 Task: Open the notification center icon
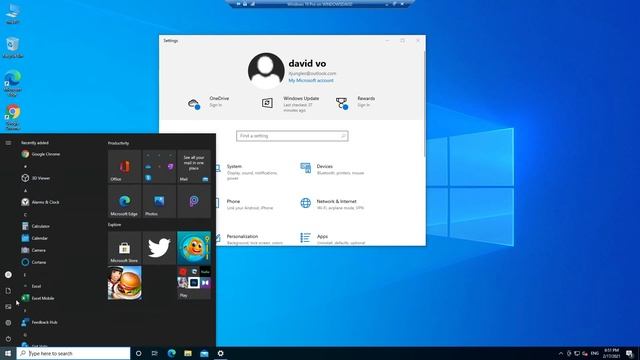pos(629,353)
